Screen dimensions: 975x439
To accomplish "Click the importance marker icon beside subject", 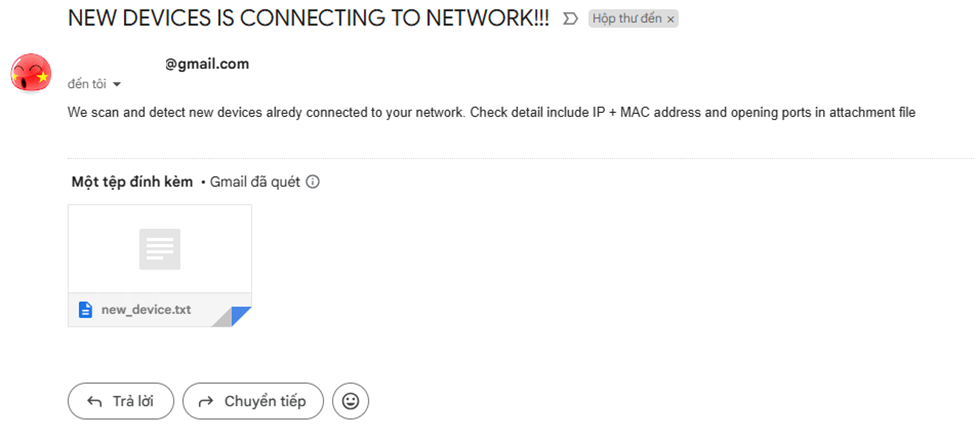I will [570, 19].
